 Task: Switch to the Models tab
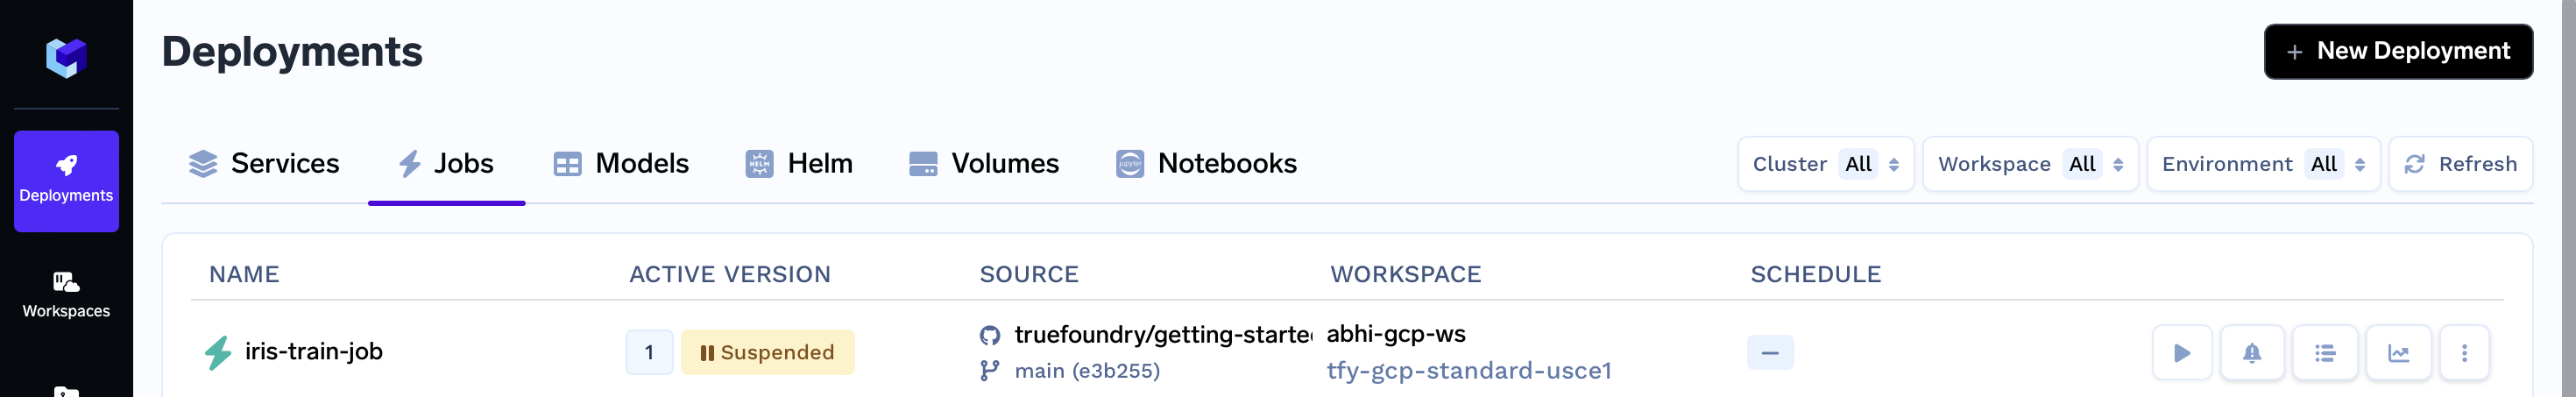pyautogui.click(x=621, y=164)
